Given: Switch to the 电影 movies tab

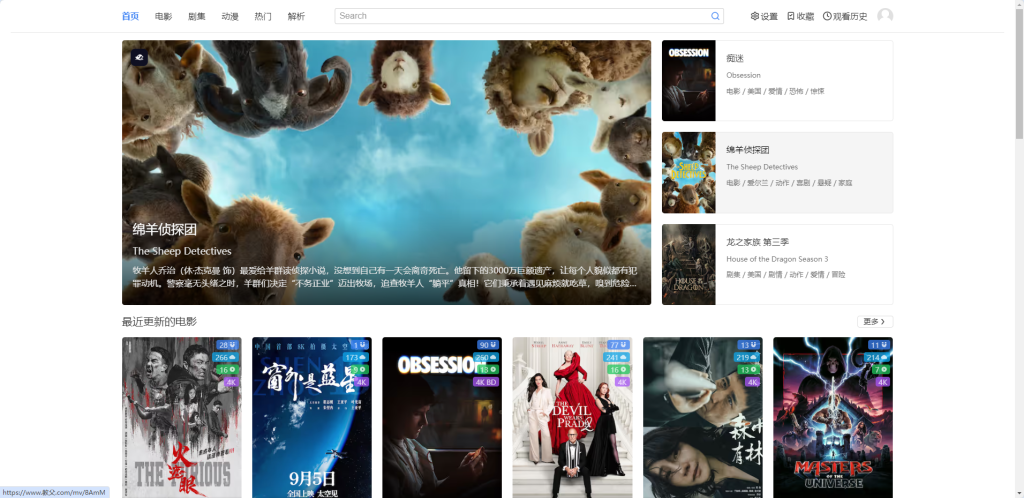Looking at the screenshot, I should (163, 16).
